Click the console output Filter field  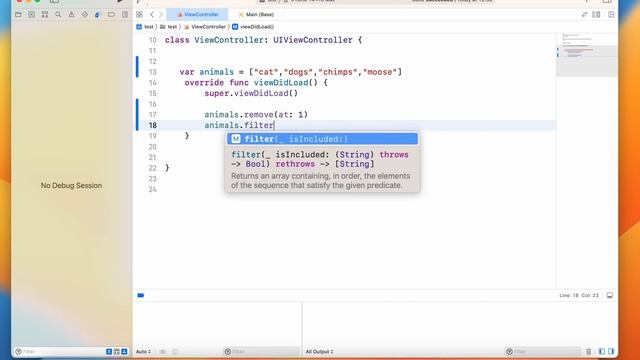[542, 351]
